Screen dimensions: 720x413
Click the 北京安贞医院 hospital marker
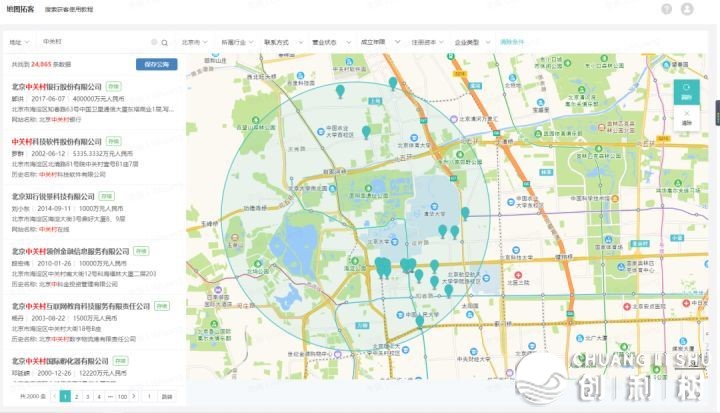point(627,306)
